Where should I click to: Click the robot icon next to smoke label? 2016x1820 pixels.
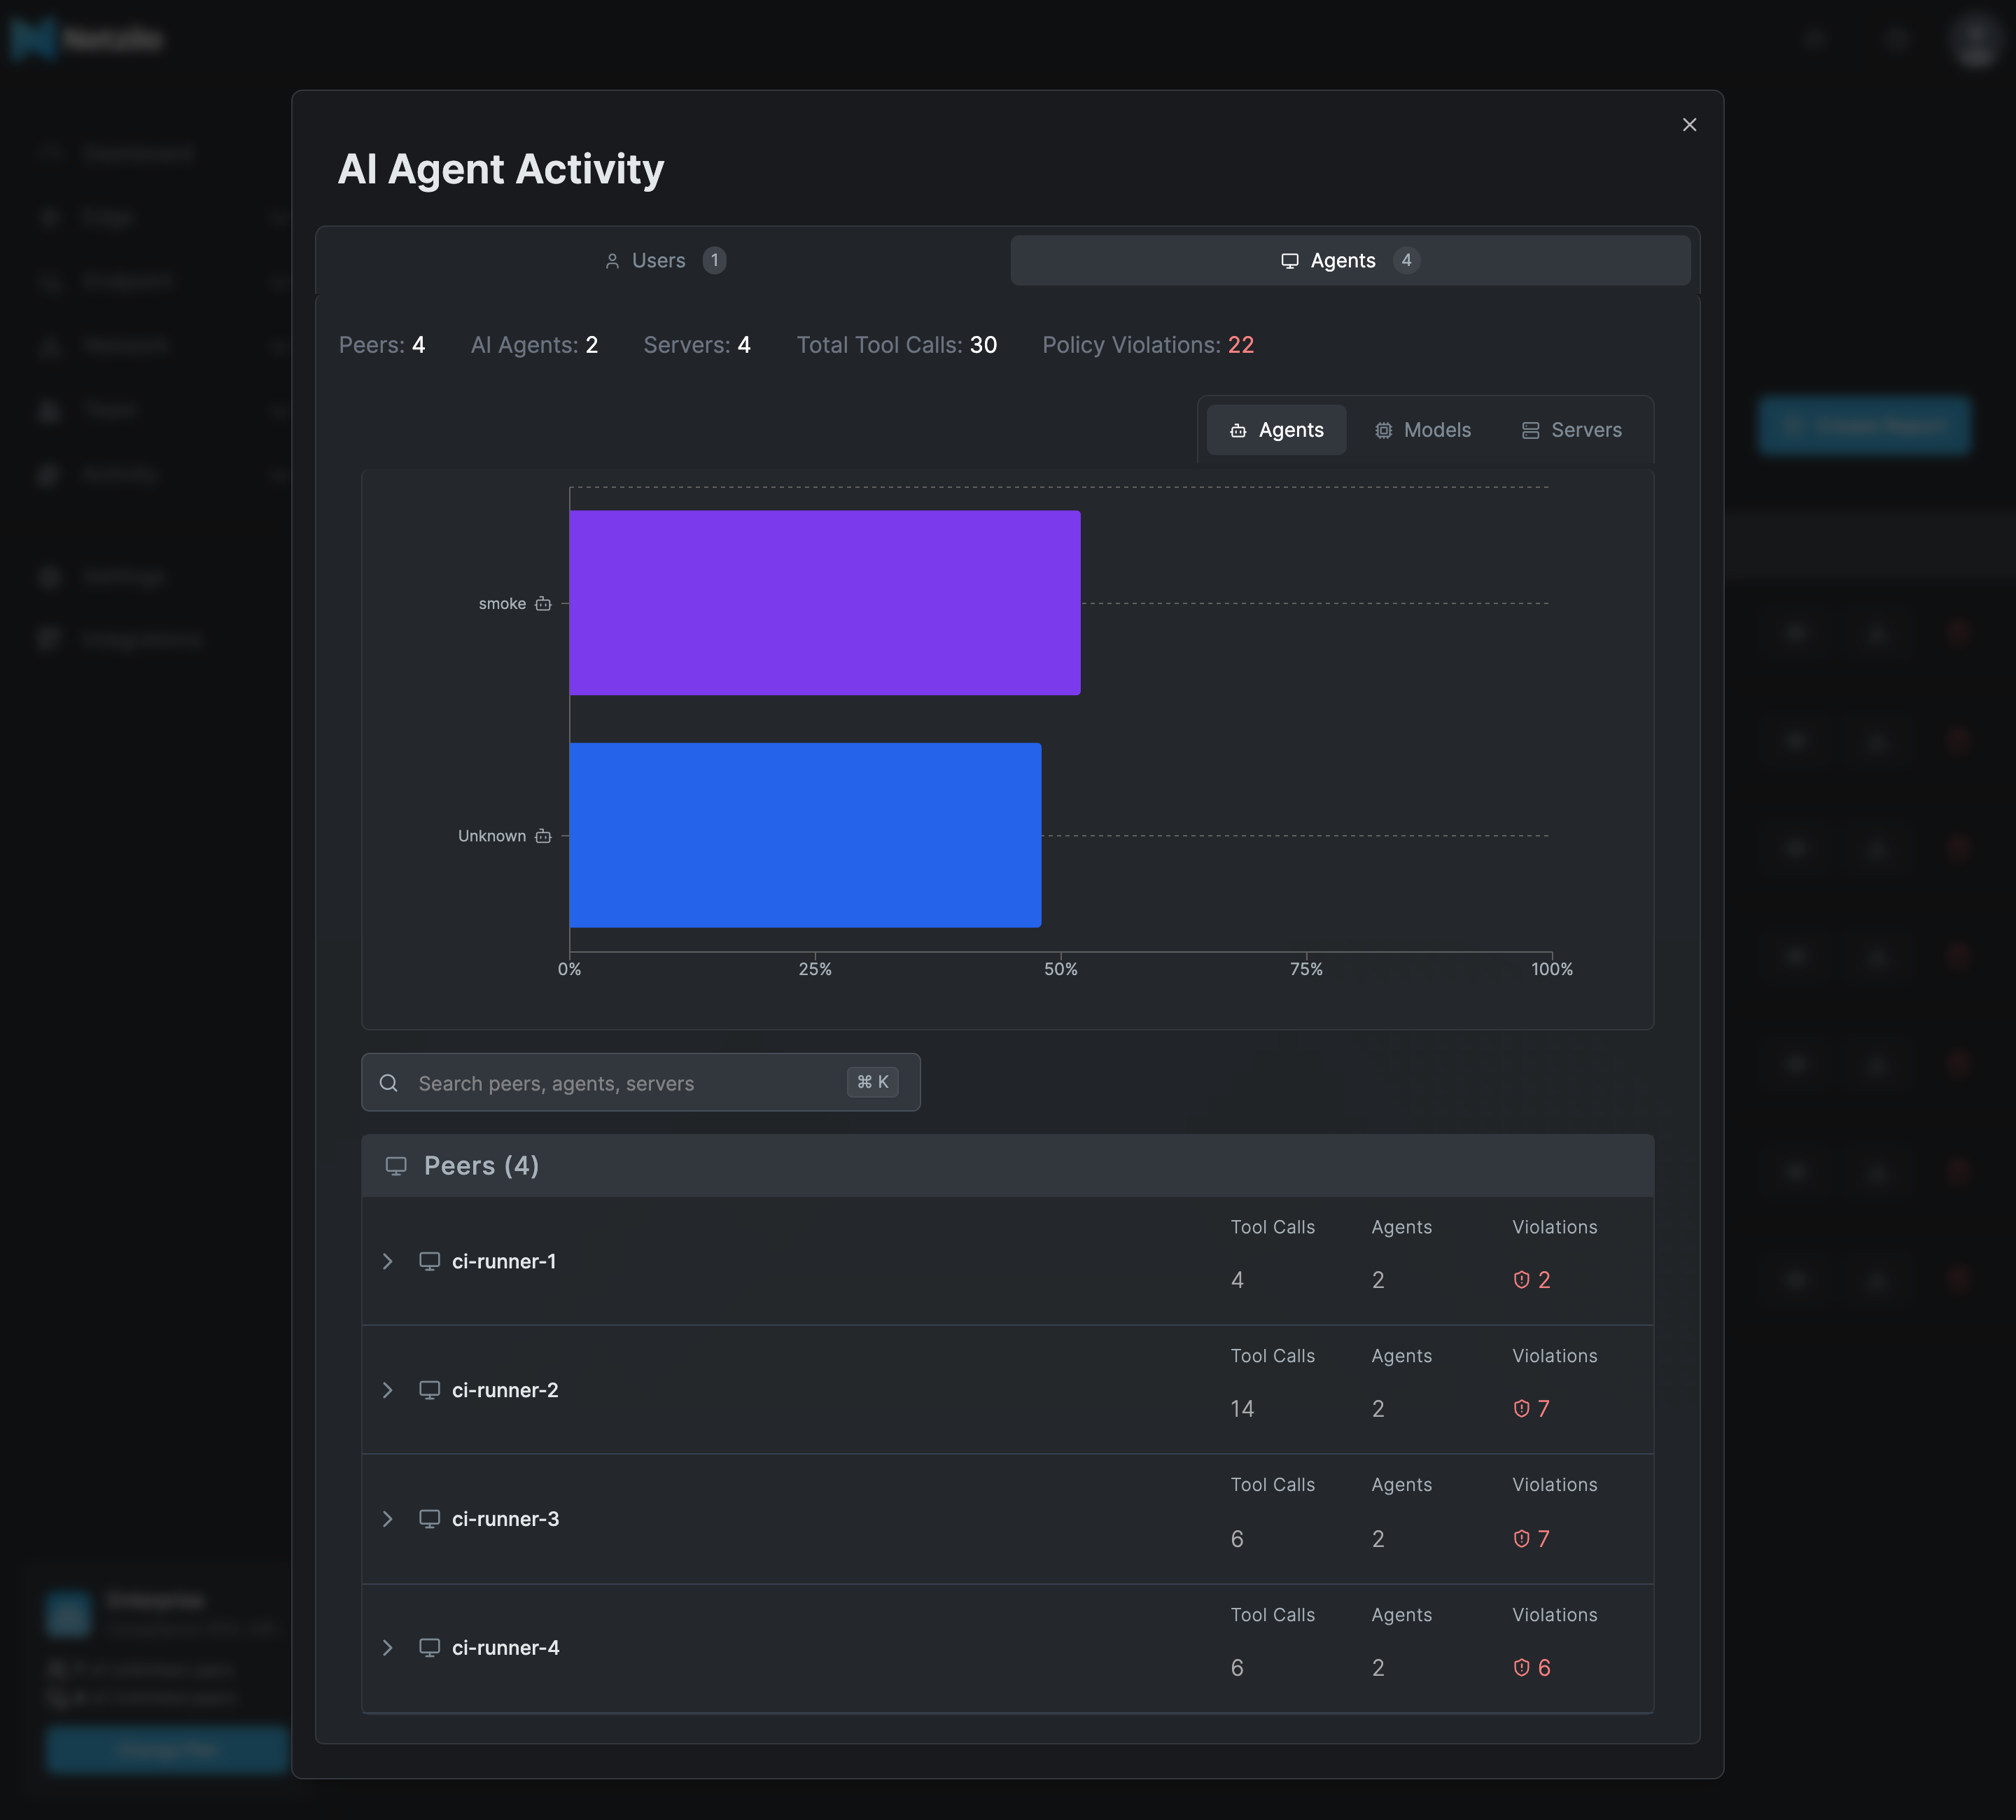[x=543, y=603]
